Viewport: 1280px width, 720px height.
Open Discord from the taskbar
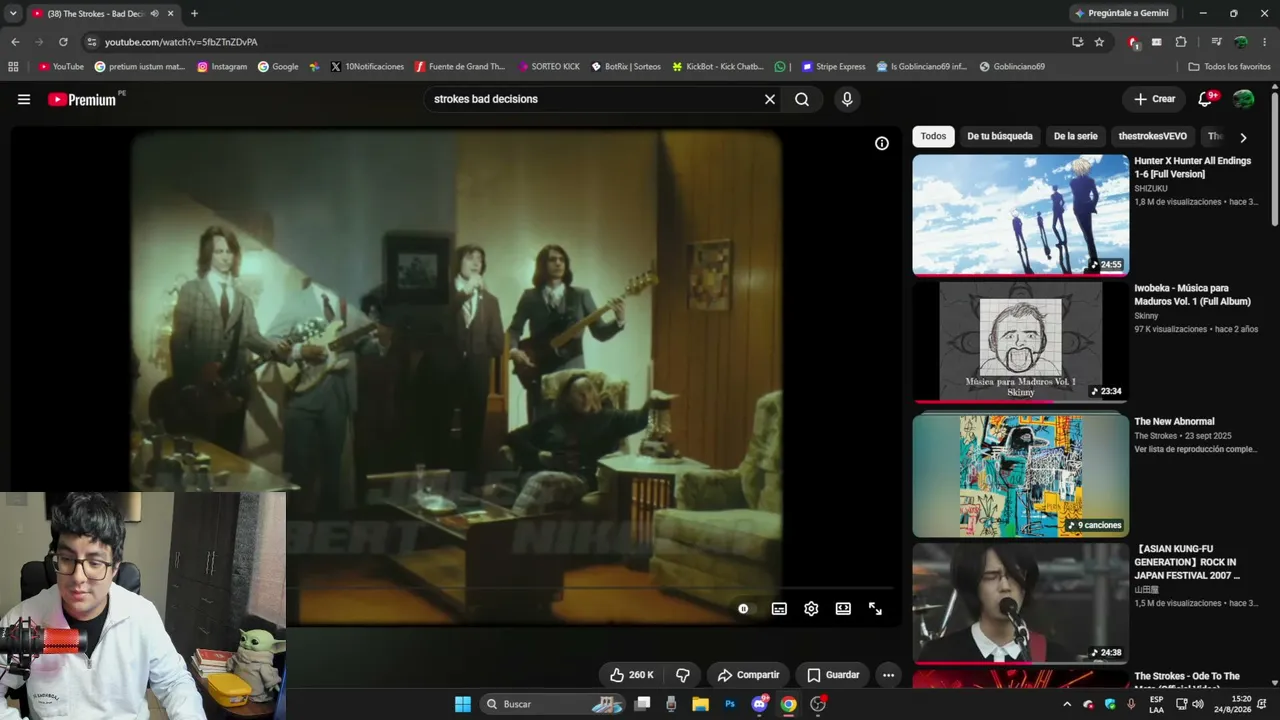point(759,704)
